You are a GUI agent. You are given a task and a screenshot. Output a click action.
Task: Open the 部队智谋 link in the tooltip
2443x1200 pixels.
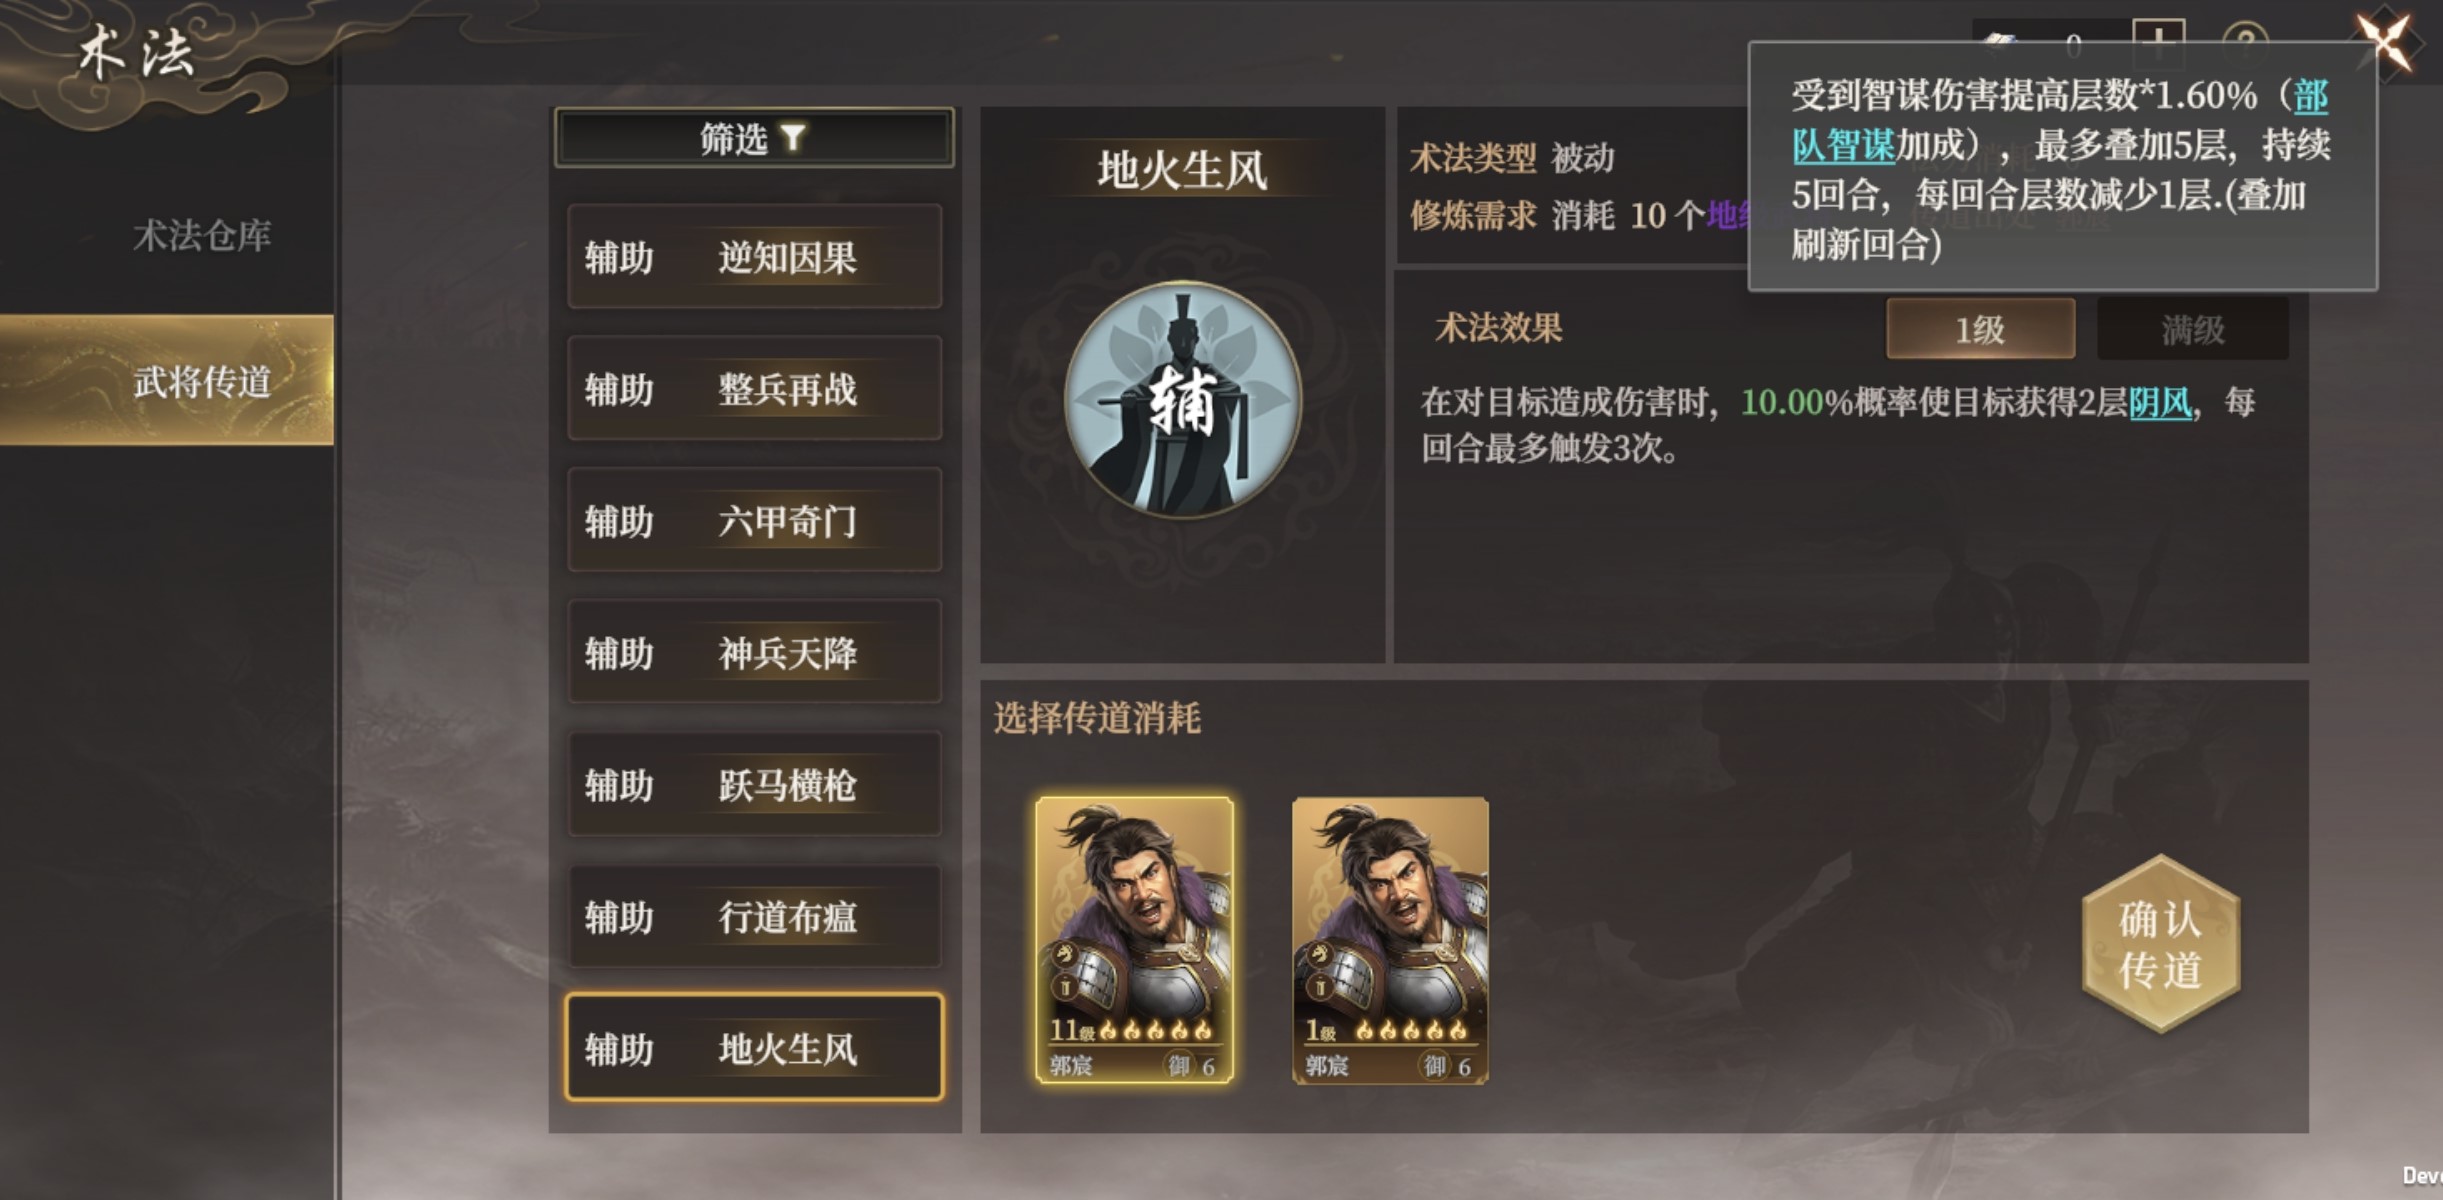click(2059, 120)
